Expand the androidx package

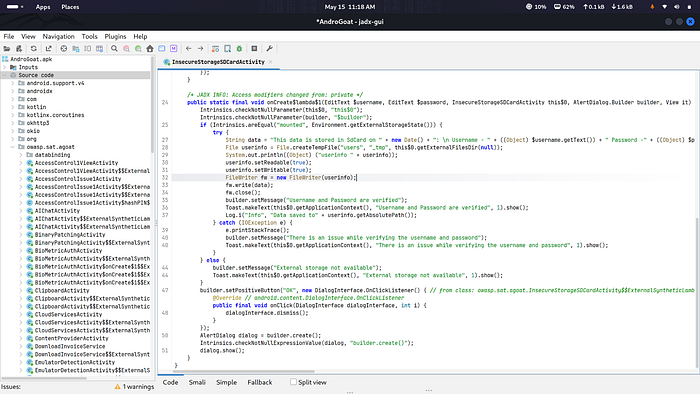[13, 91]
